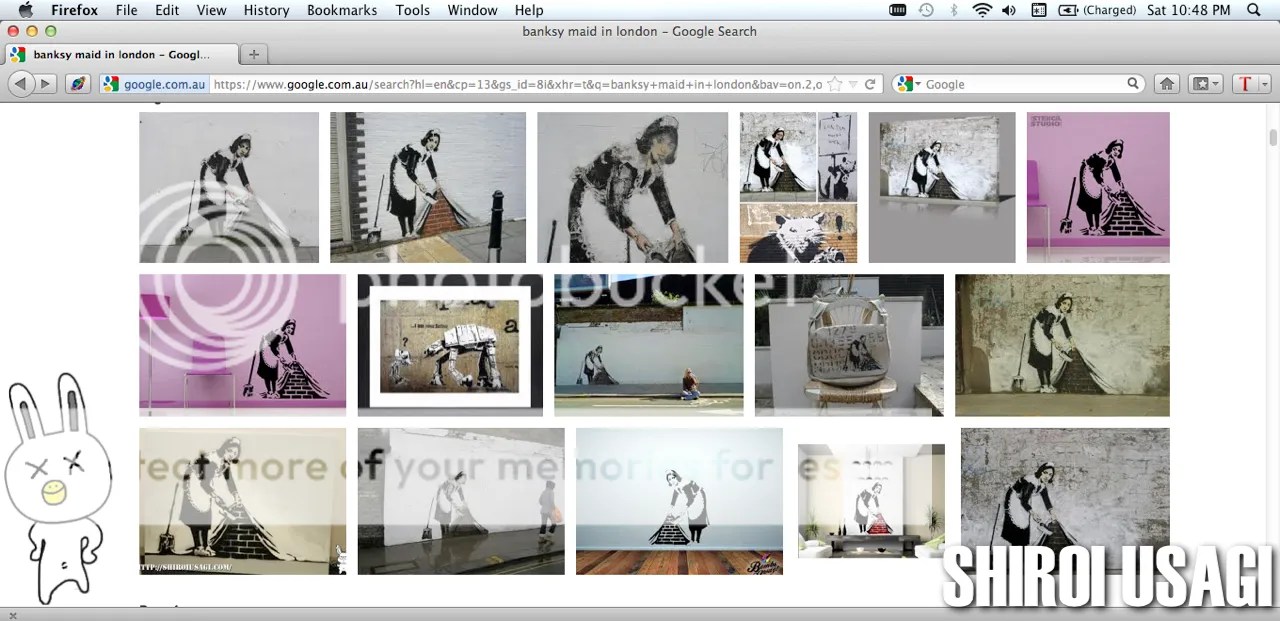This screenshot has height=621, width=1280.
Task: Open the History menu
Action: [266, 10]
